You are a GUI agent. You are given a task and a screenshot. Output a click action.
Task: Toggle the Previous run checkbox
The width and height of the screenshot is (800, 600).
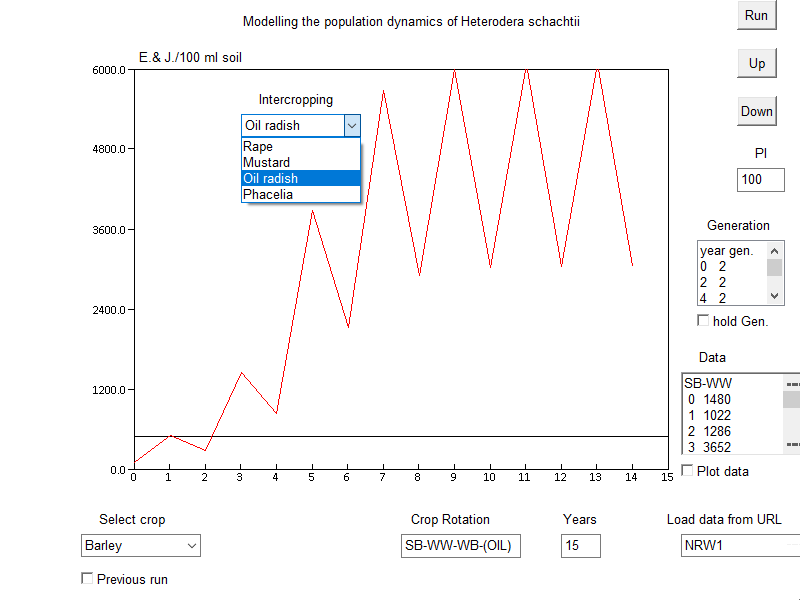87,578
